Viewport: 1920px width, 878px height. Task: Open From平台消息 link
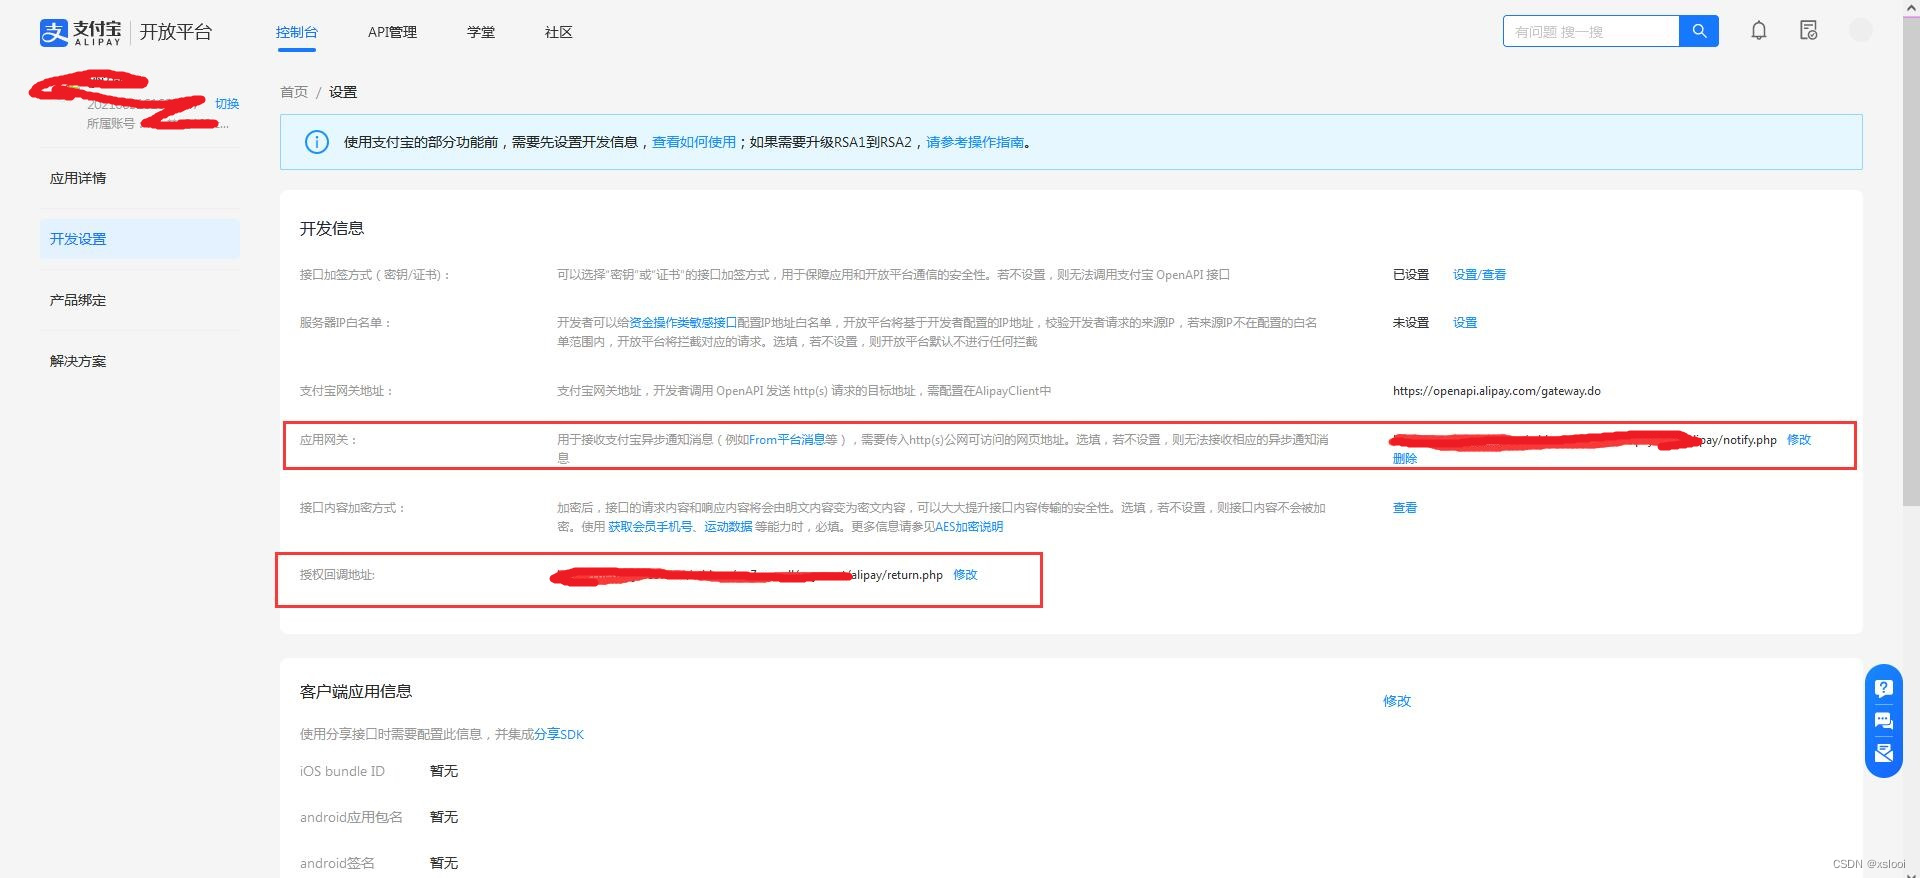(787, 439)
